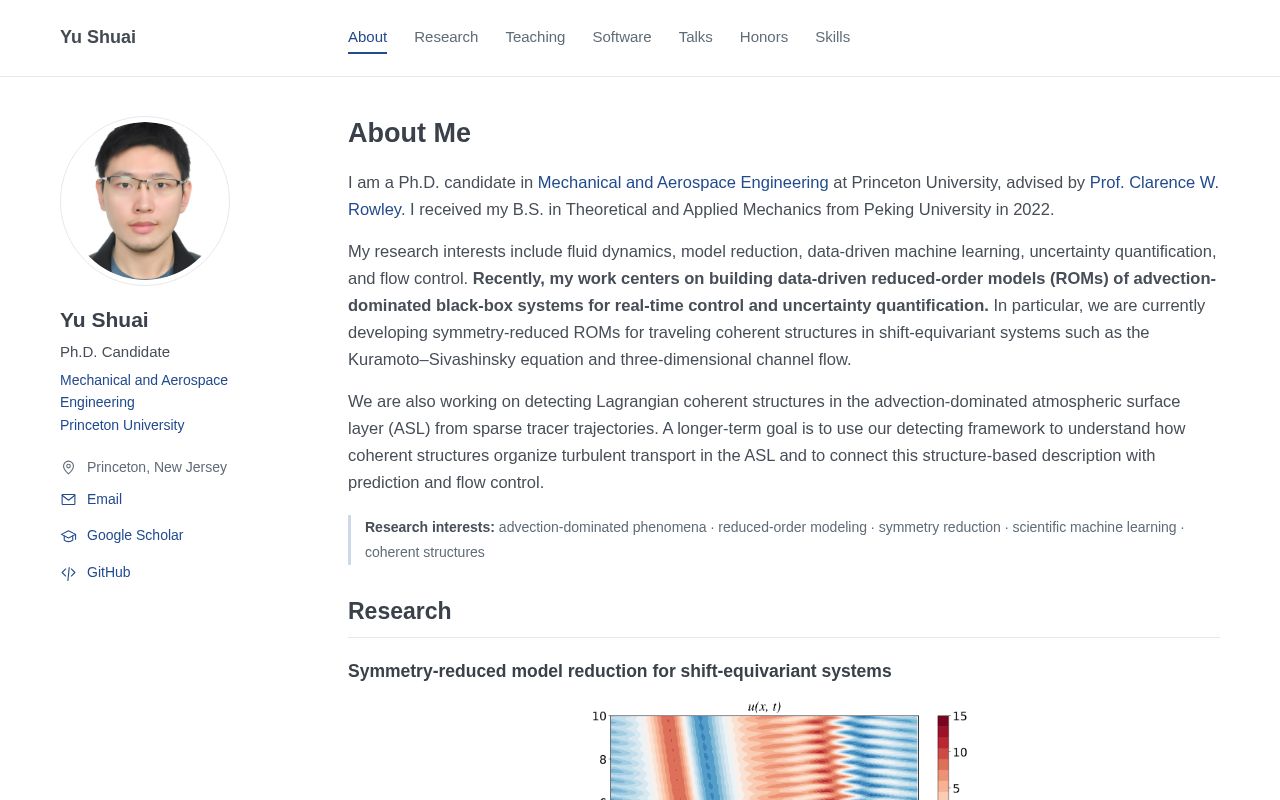Click the 'About Me' heading
Screen dimensions: 1280x800
click(x=409, y=133)
